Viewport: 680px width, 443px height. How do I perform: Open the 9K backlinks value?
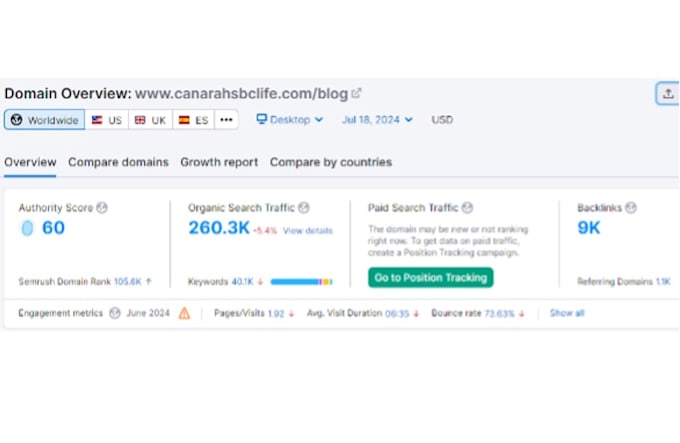pos(588,228)
